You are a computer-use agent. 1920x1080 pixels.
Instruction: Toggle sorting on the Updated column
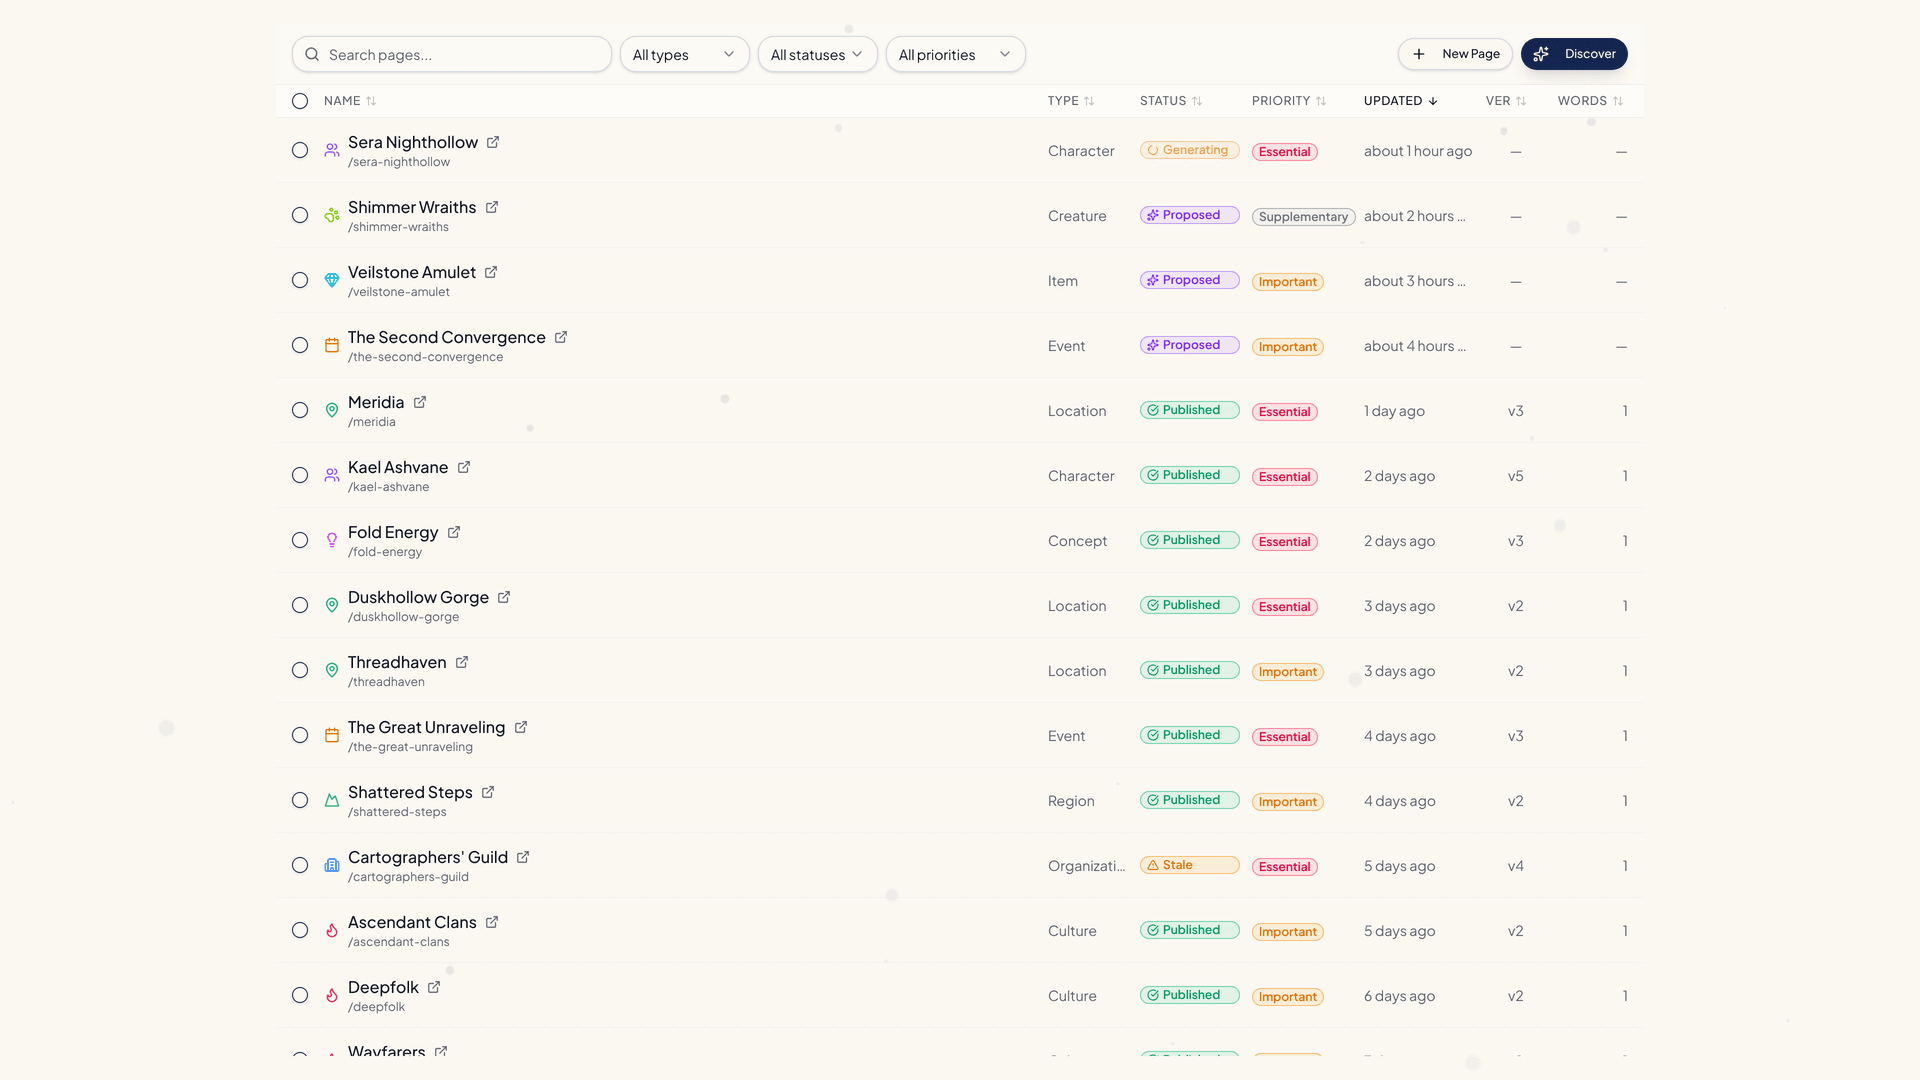tap(1399, 101)
